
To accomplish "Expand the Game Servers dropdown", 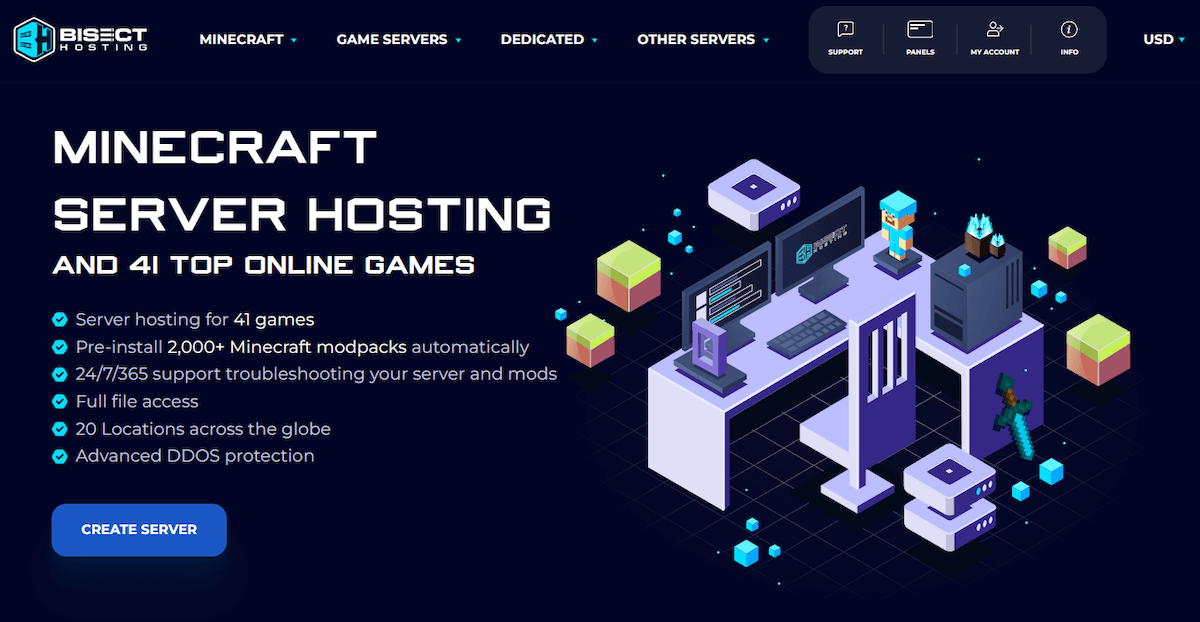I will pyautogui.click(x=398, y=40).
